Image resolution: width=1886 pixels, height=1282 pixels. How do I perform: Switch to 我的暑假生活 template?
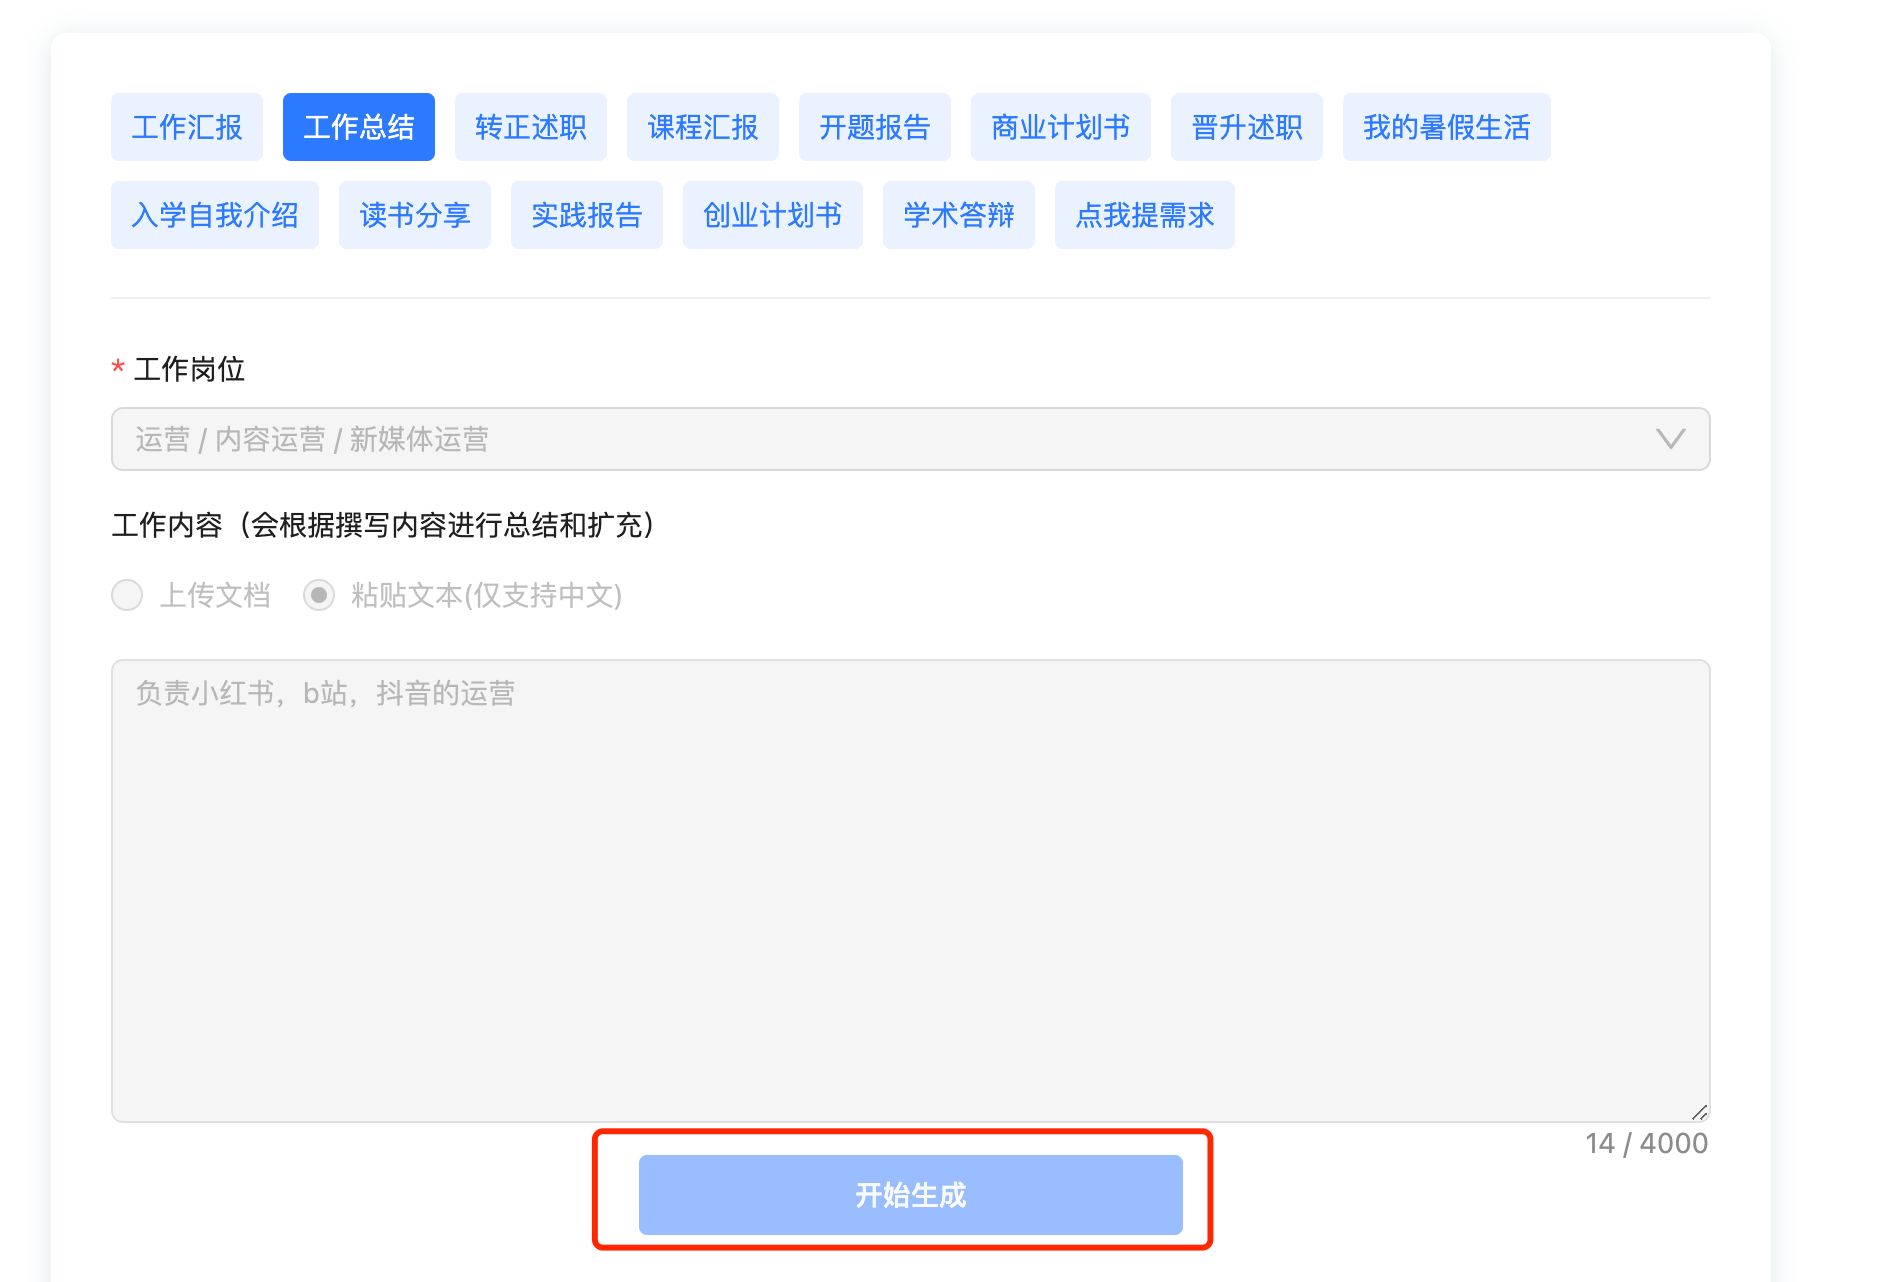click(1447, 127)
